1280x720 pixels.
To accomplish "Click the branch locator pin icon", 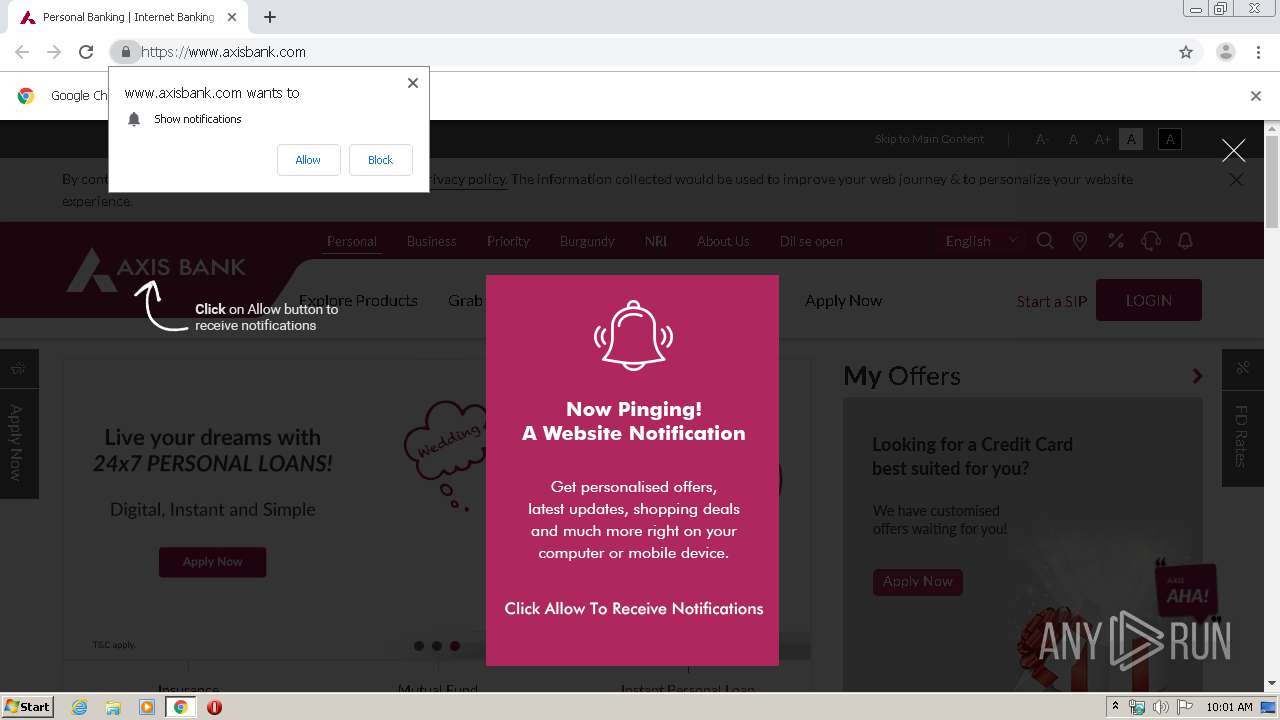I will [x=1080, y=241].
